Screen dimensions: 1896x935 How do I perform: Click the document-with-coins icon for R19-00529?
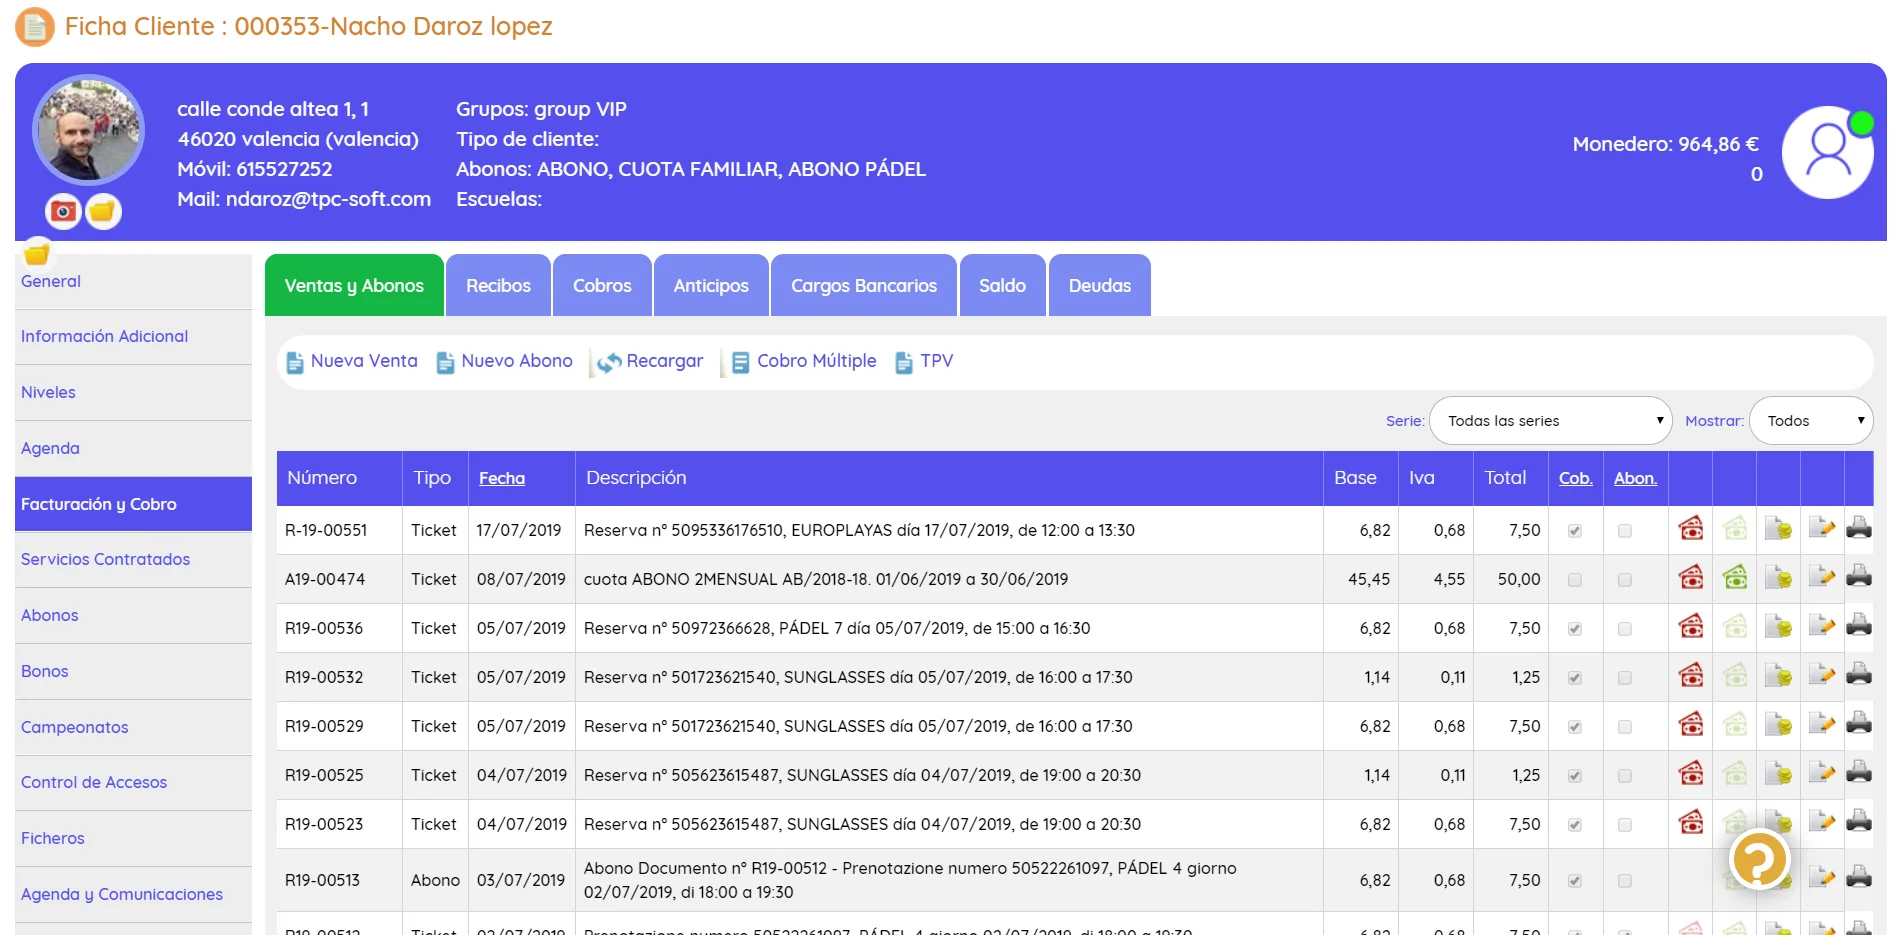[1778, 724]
